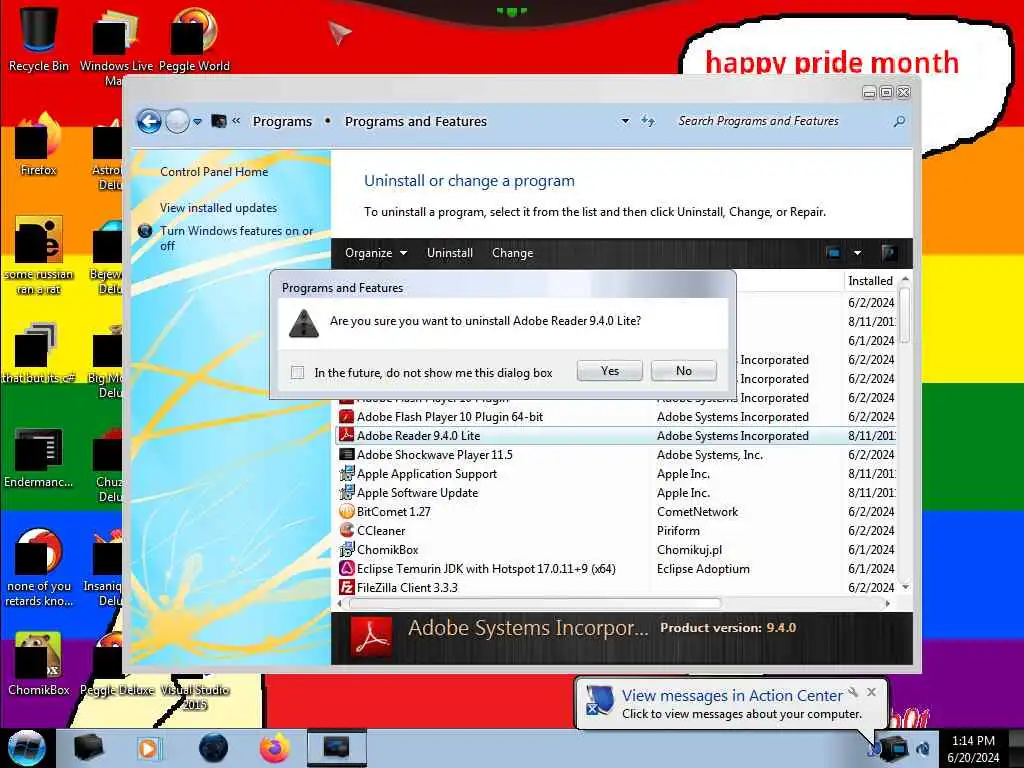Click the volume icon in system tray

923,748
